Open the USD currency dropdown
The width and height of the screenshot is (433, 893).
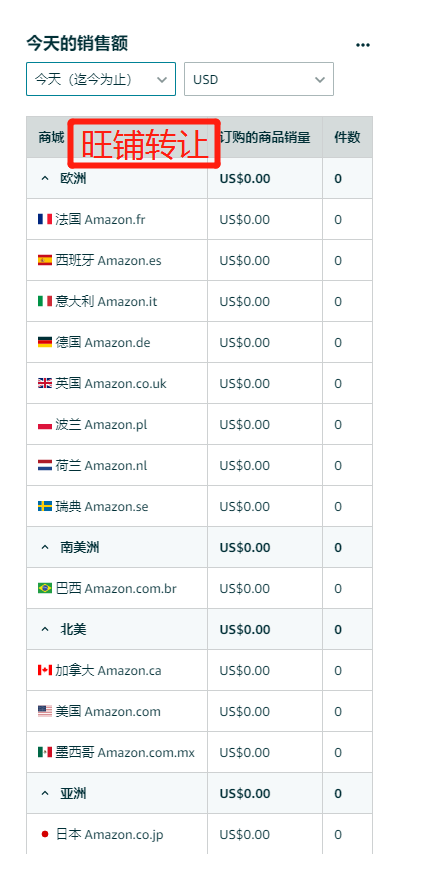[259, 79]
